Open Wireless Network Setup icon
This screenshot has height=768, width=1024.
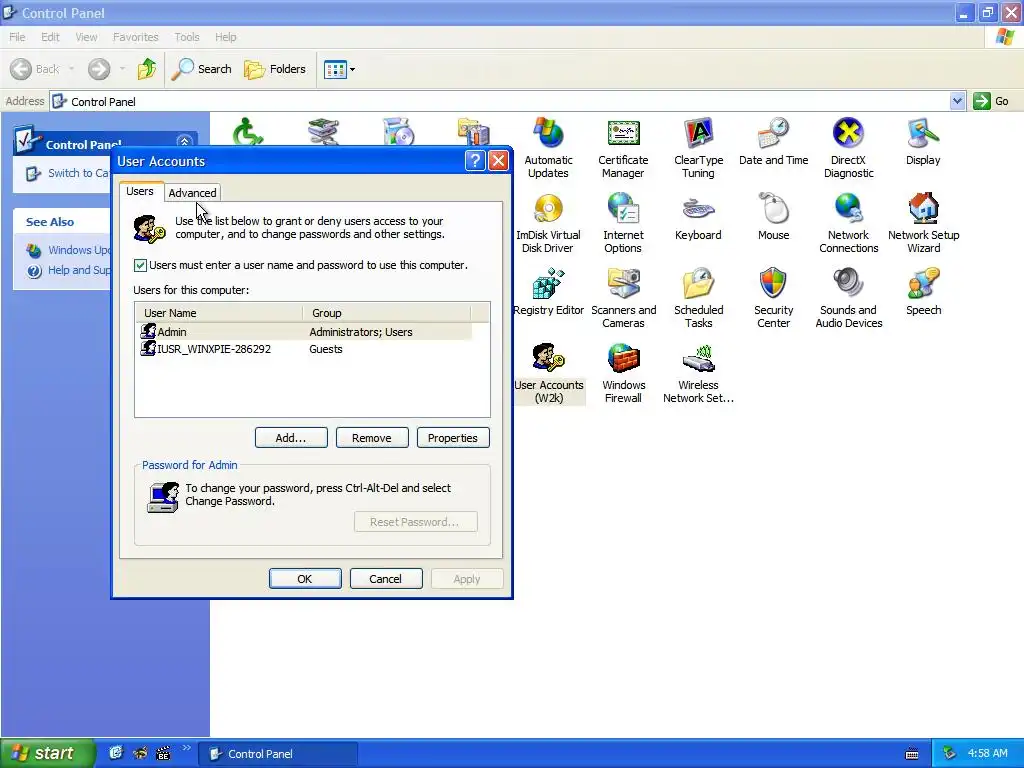pos(698,374)
